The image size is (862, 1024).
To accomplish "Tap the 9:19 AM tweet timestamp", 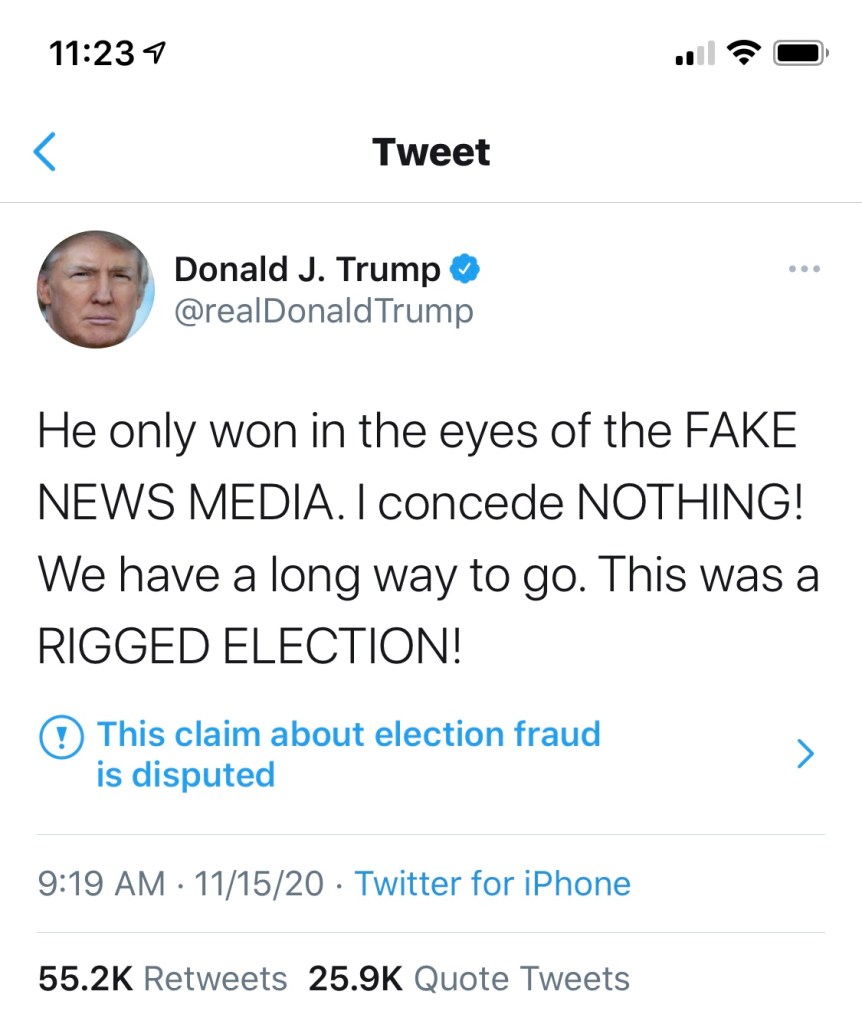I will pyautogui.click(x=101, y=883).
